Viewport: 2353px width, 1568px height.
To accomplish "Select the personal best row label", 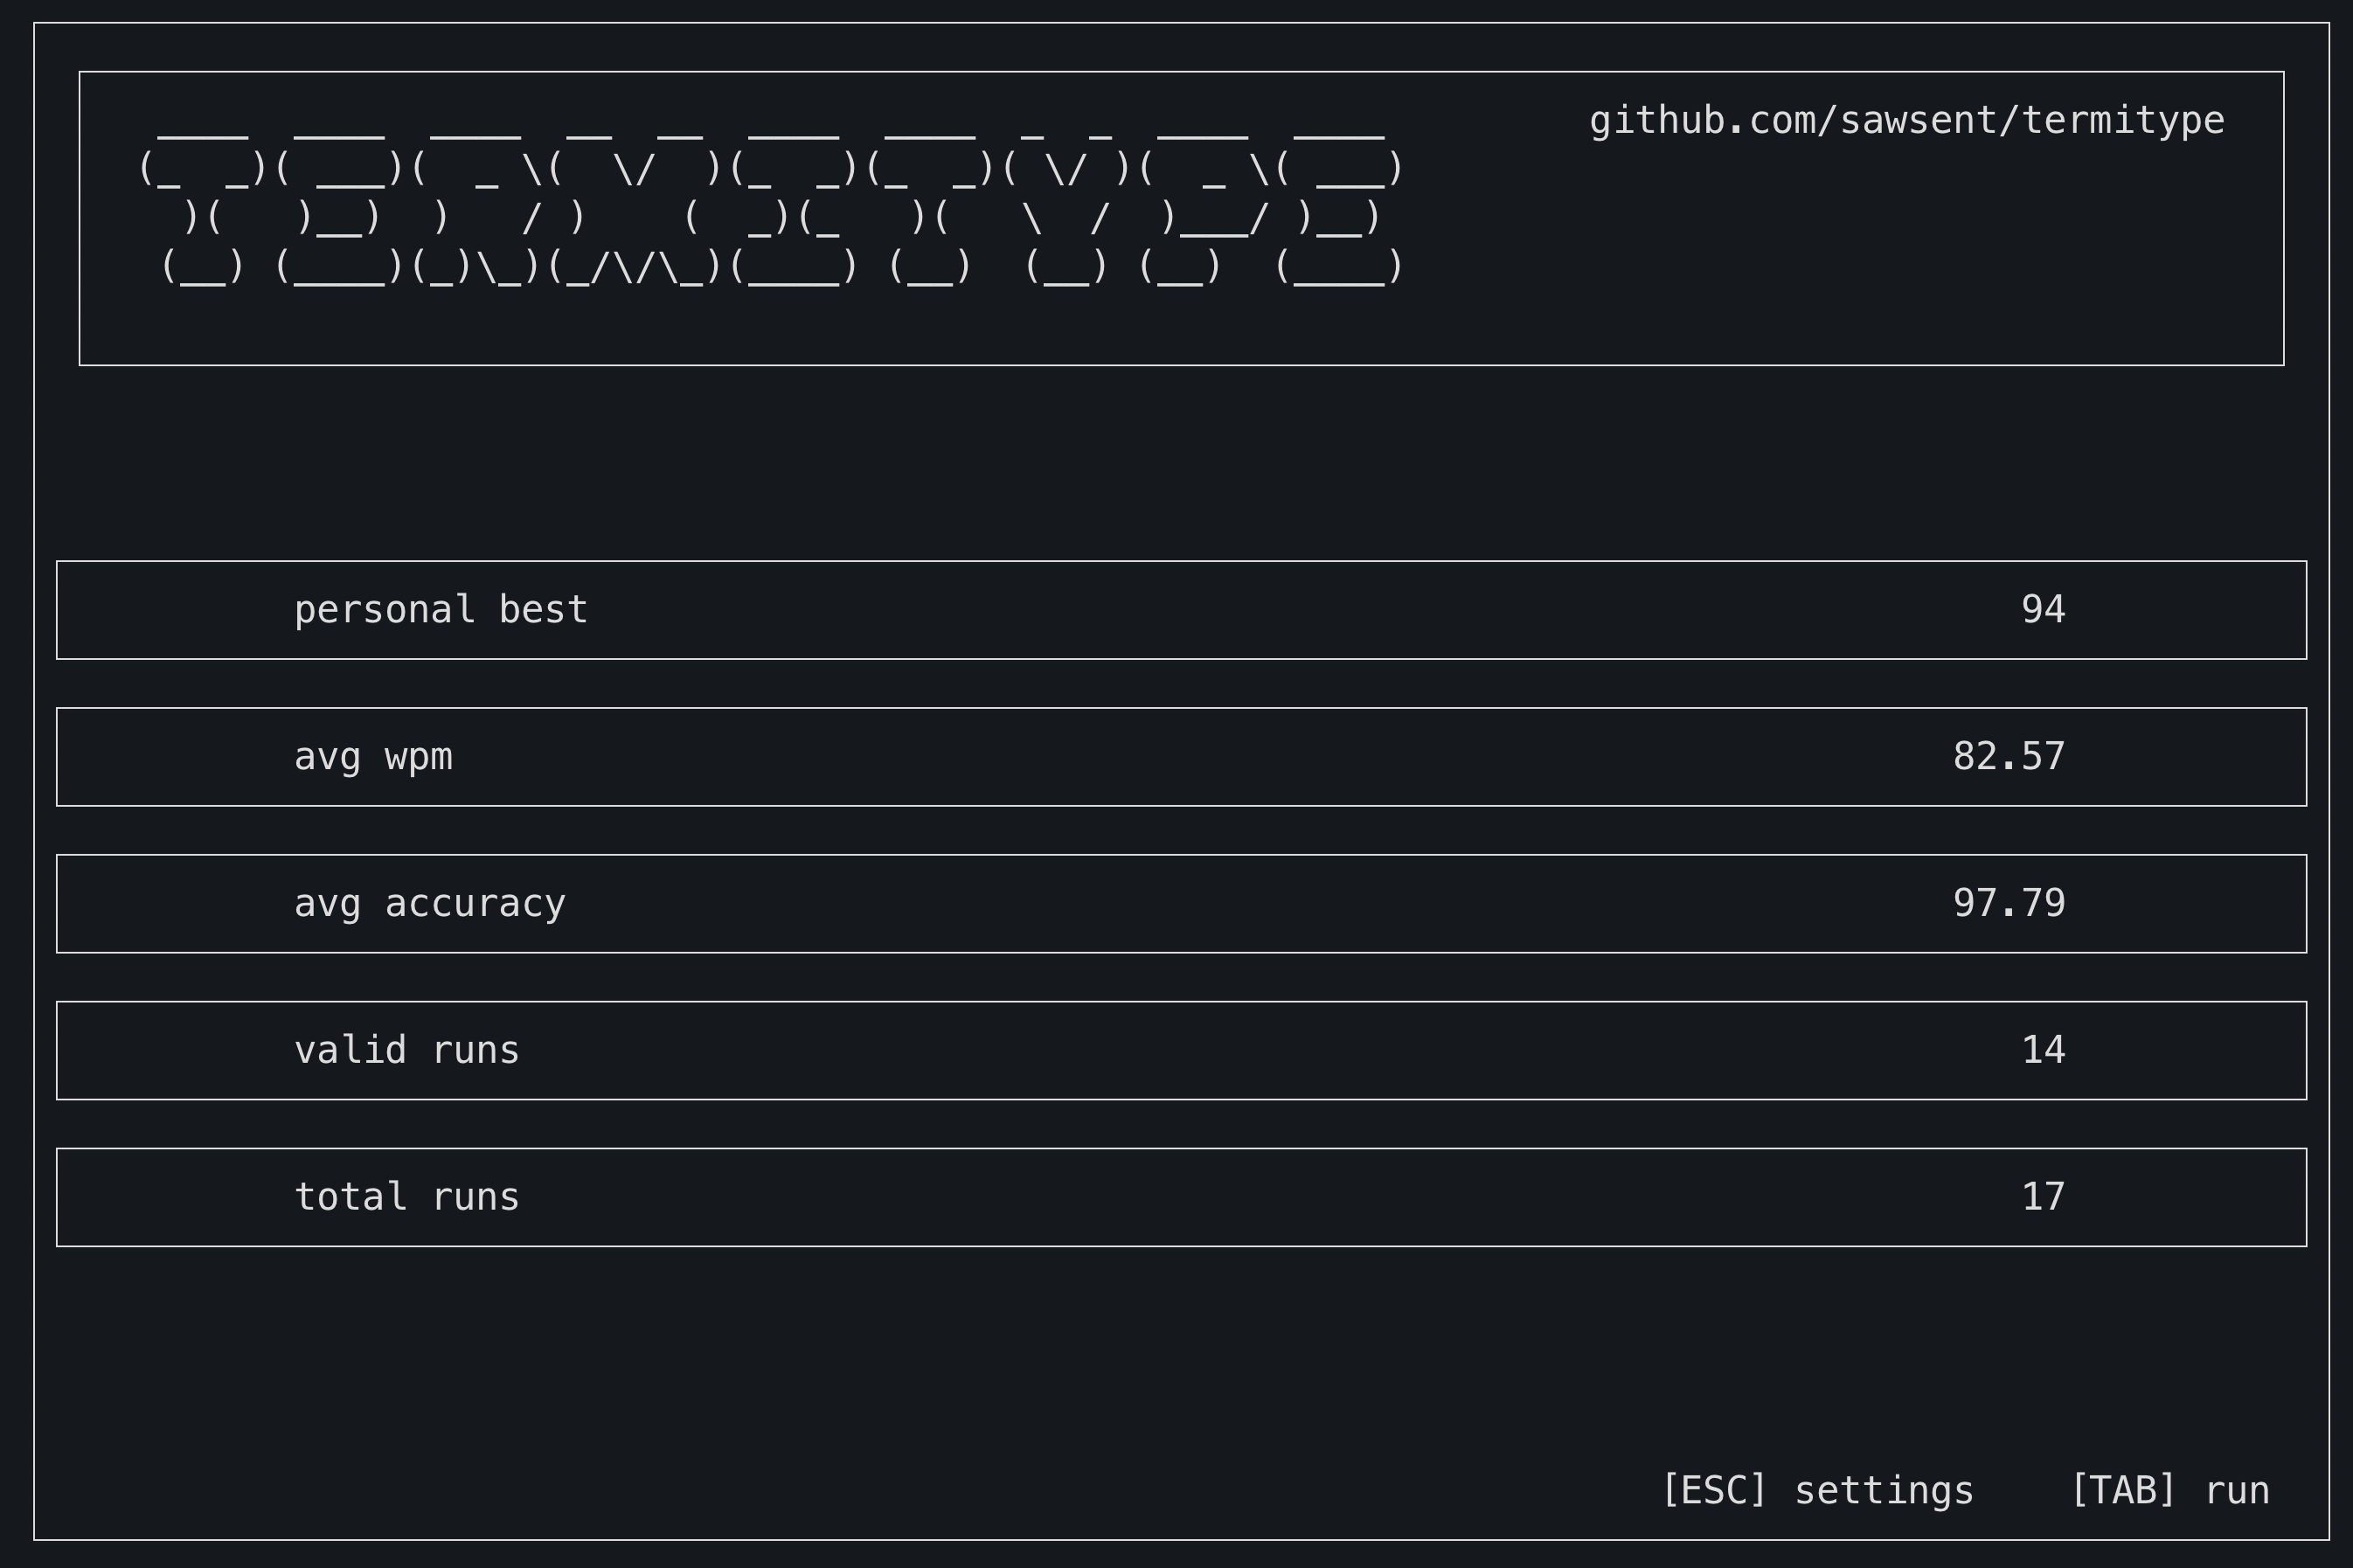I will click(x=440, y=610).
